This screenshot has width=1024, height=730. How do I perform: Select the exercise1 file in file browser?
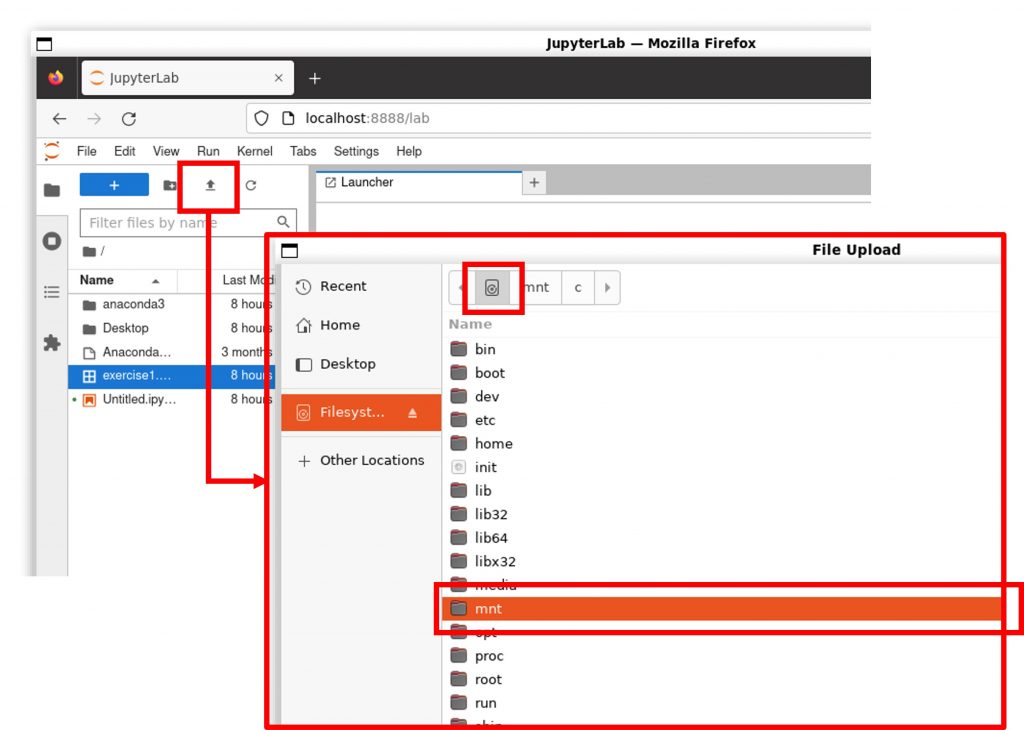pos(136,376)
